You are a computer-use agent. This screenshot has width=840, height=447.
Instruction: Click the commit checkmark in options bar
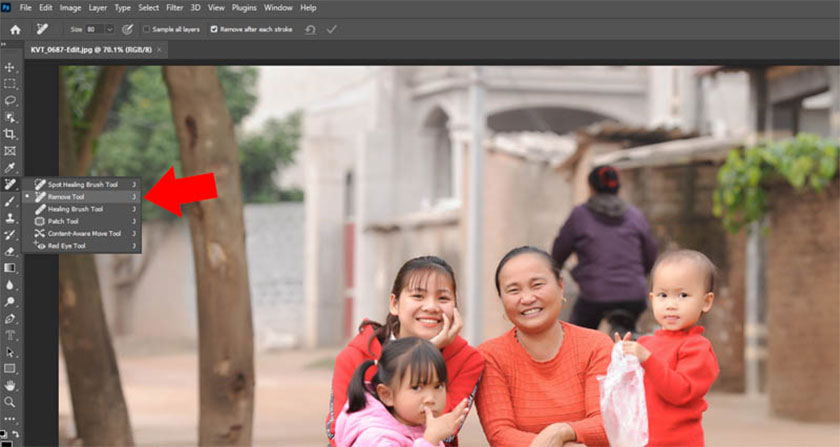(332, 29)
